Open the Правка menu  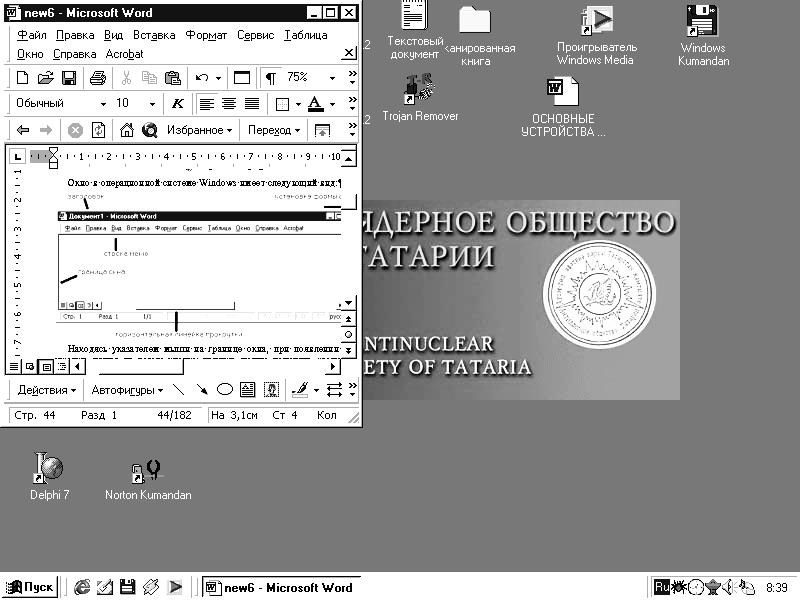(x=75, y=35)
